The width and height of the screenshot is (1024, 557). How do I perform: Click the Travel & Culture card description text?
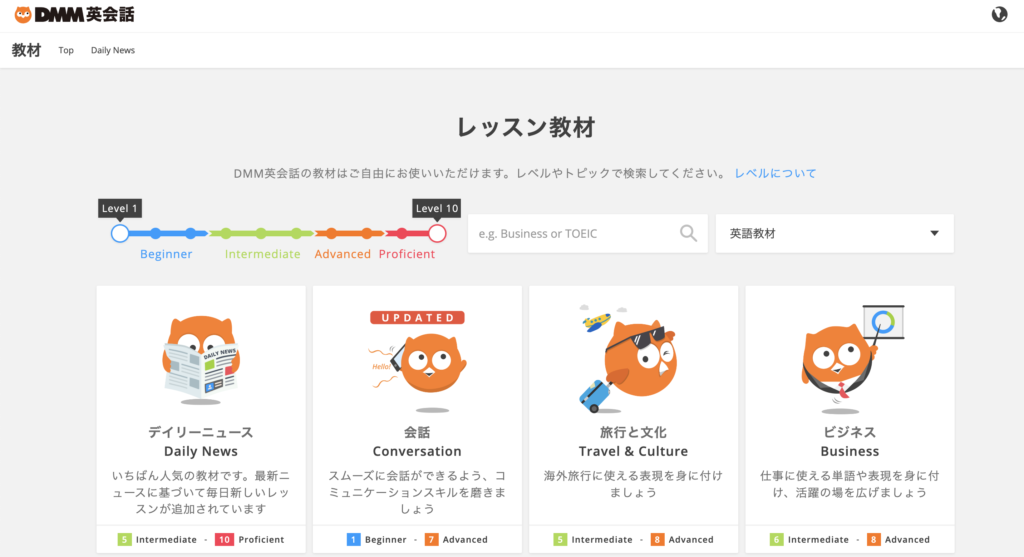[633, 484]
